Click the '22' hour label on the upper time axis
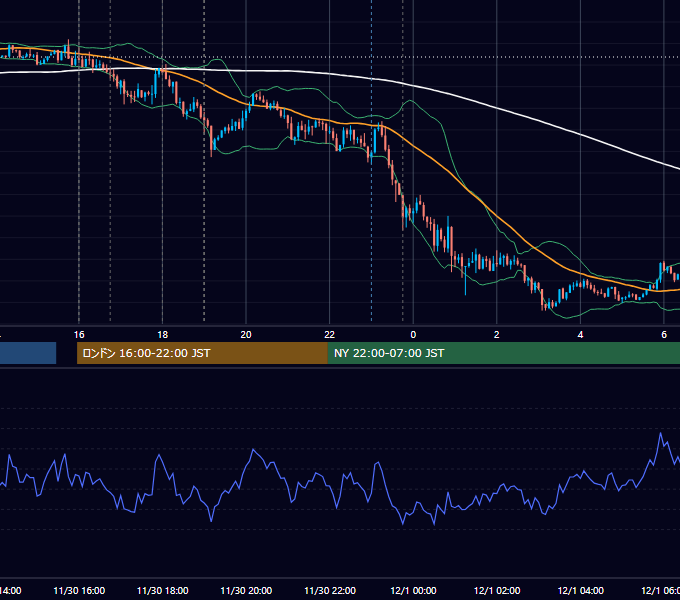This screenshot has width=680, height=600. coord(330,335)
